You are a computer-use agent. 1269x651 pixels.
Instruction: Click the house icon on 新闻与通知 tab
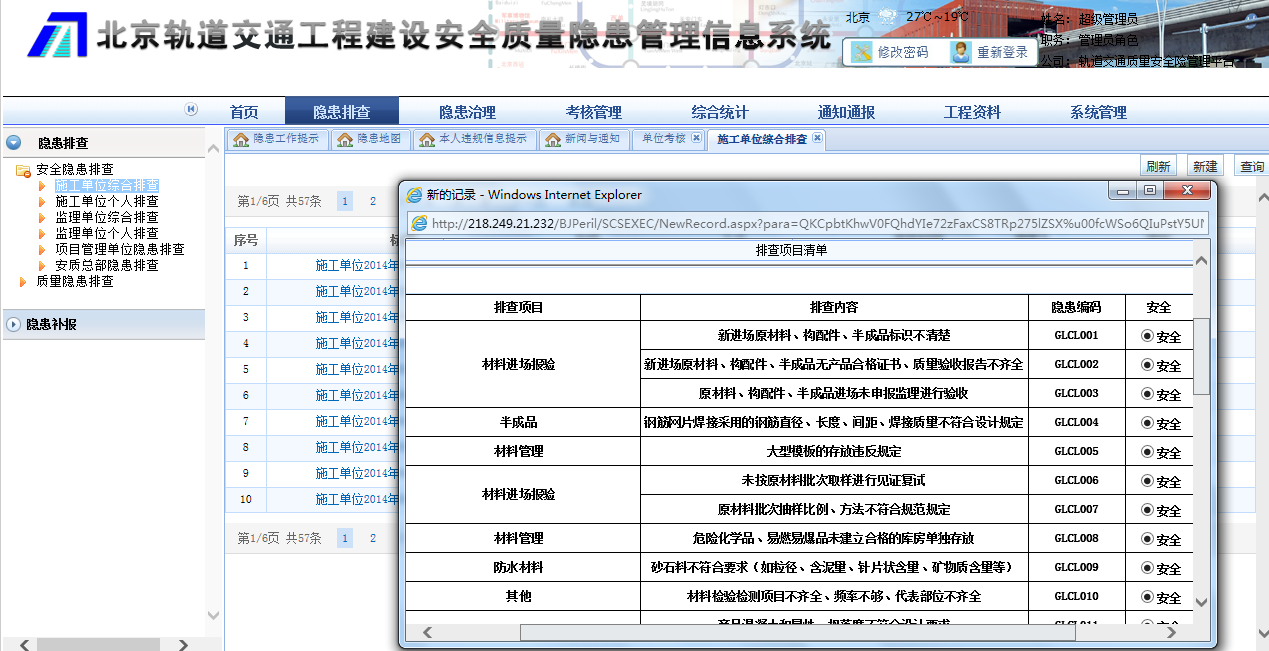click(x=553, y=140)
